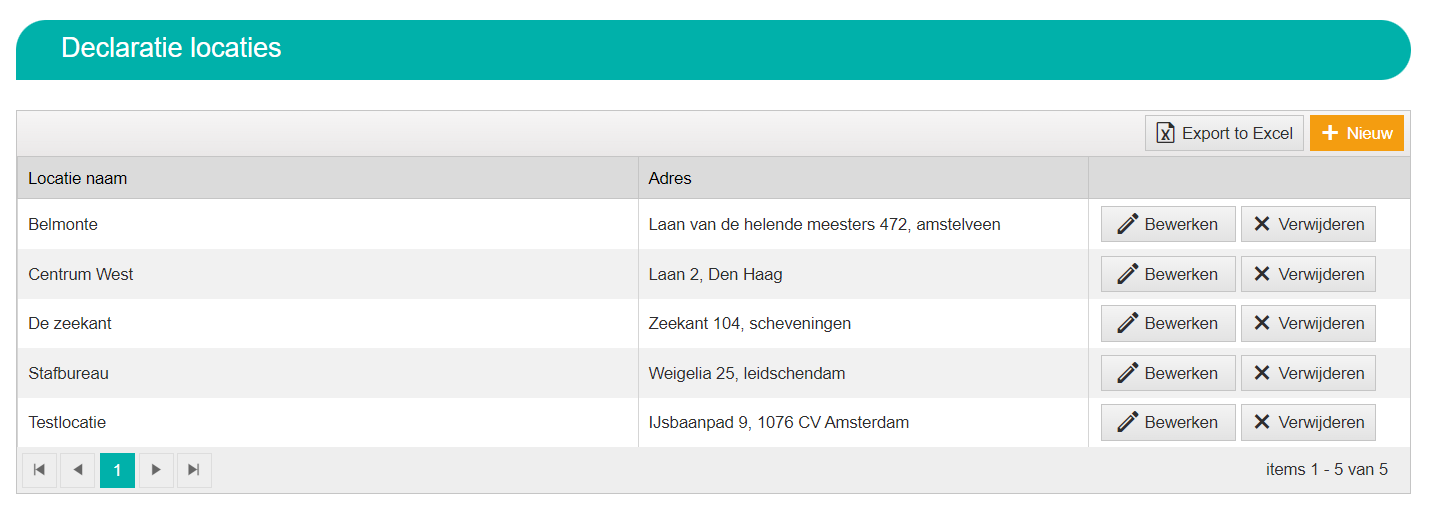This screenshot has height=509, width=1429.
Task: Click X icon in Stafbureau row
Action: pyautogui.click(x=1262, y=373)
